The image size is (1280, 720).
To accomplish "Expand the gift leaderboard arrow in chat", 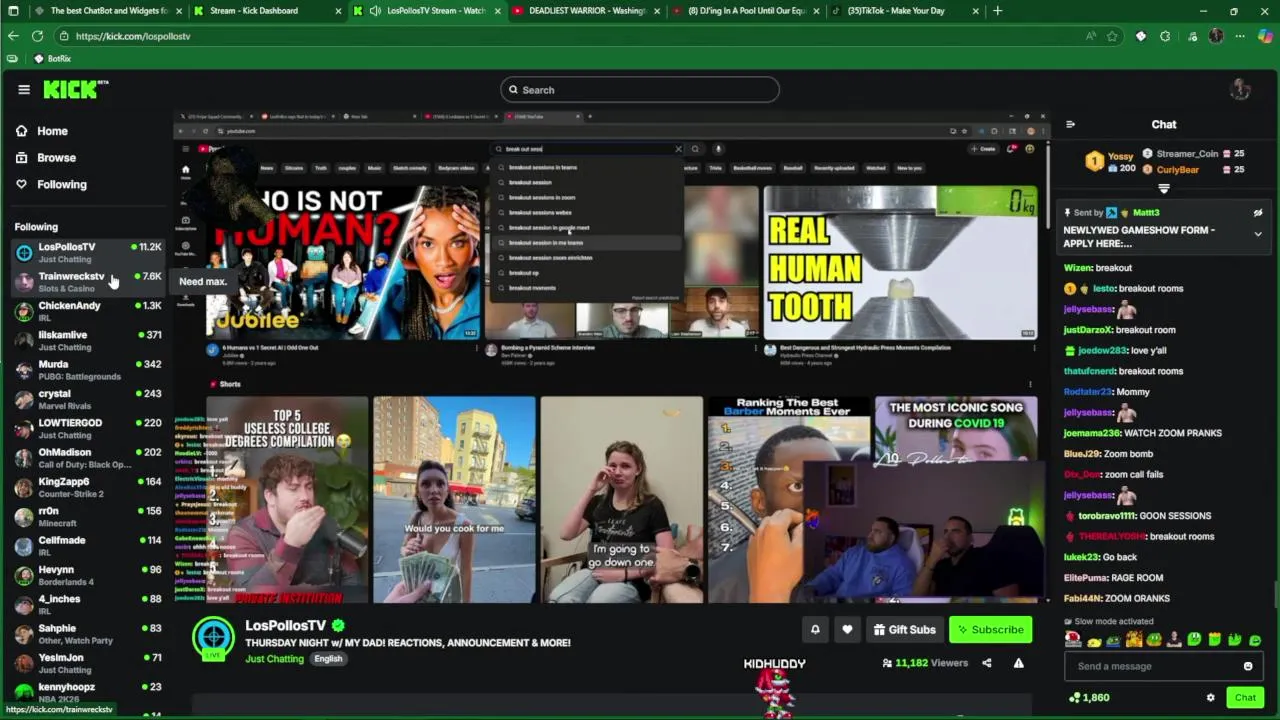I will tap(1164, 188).
